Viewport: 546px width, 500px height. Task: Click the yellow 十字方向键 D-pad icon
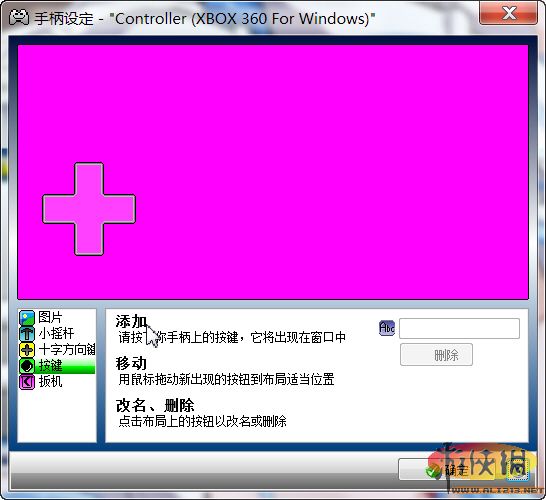tap(27, 350)
